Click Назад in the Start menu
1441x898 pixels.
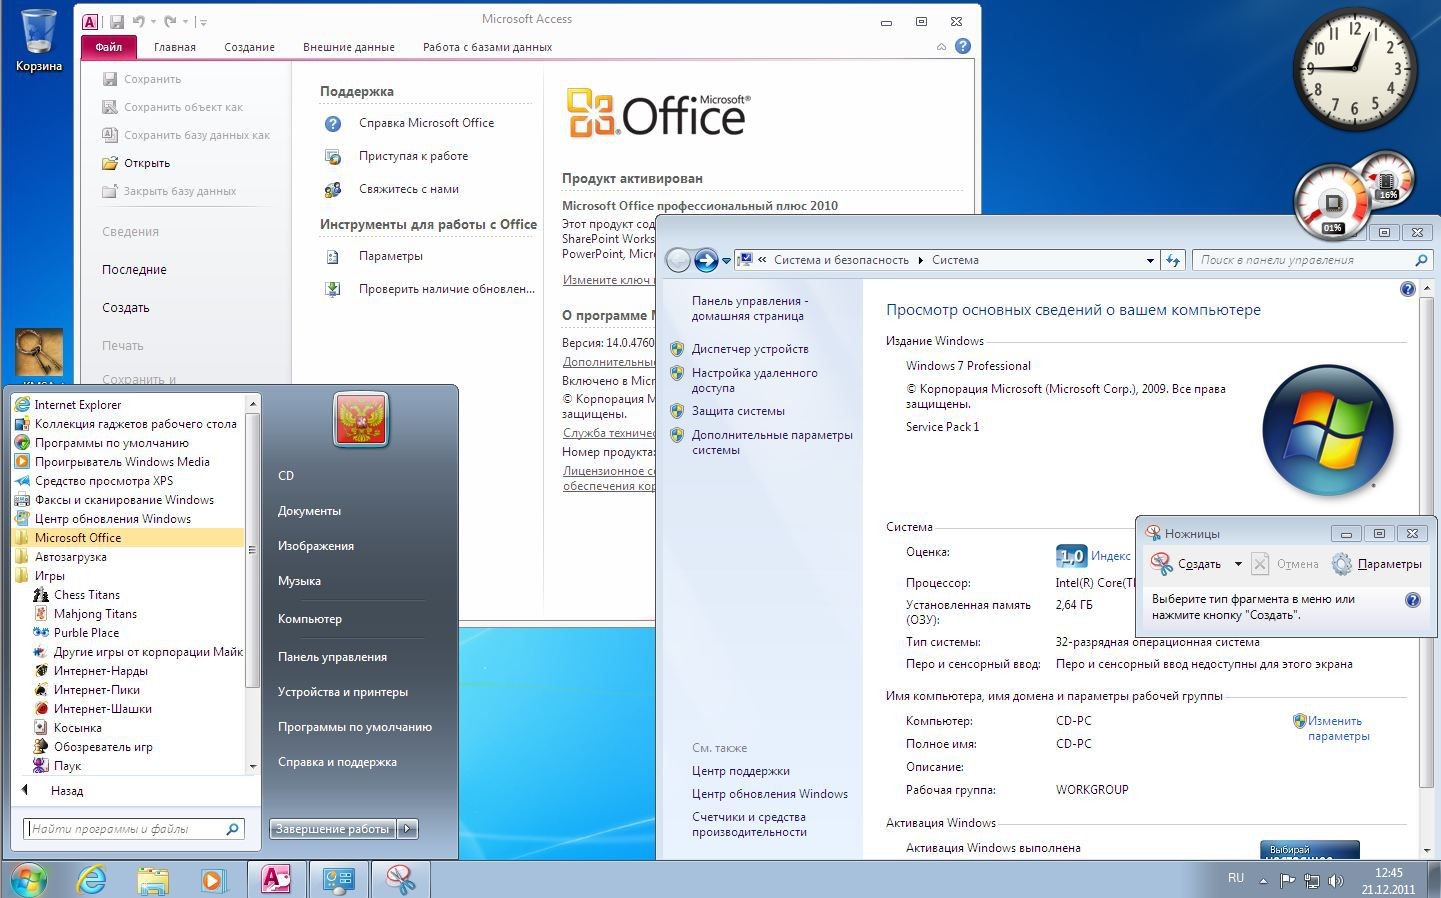click(67, 790)
